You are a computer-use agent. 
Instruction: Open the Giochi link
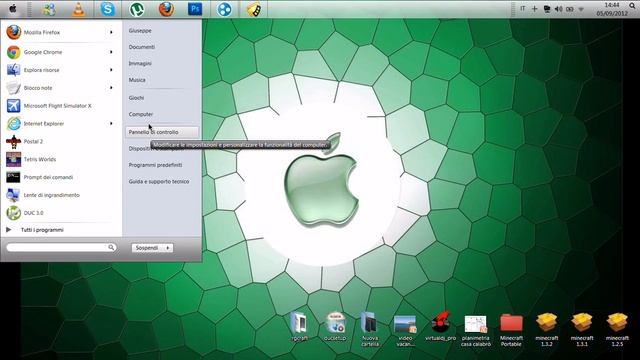tap(136, 98)
